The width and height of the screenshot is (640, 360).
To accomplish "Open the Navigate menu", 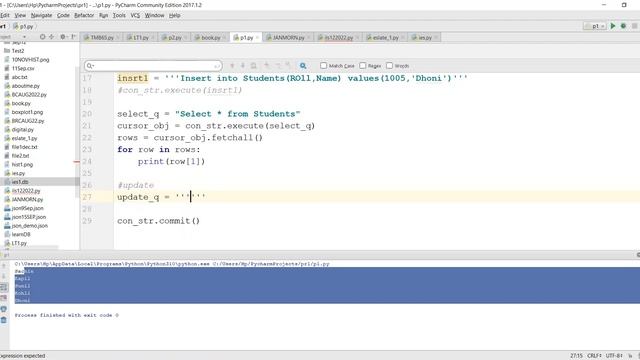I will pos(41,15).
